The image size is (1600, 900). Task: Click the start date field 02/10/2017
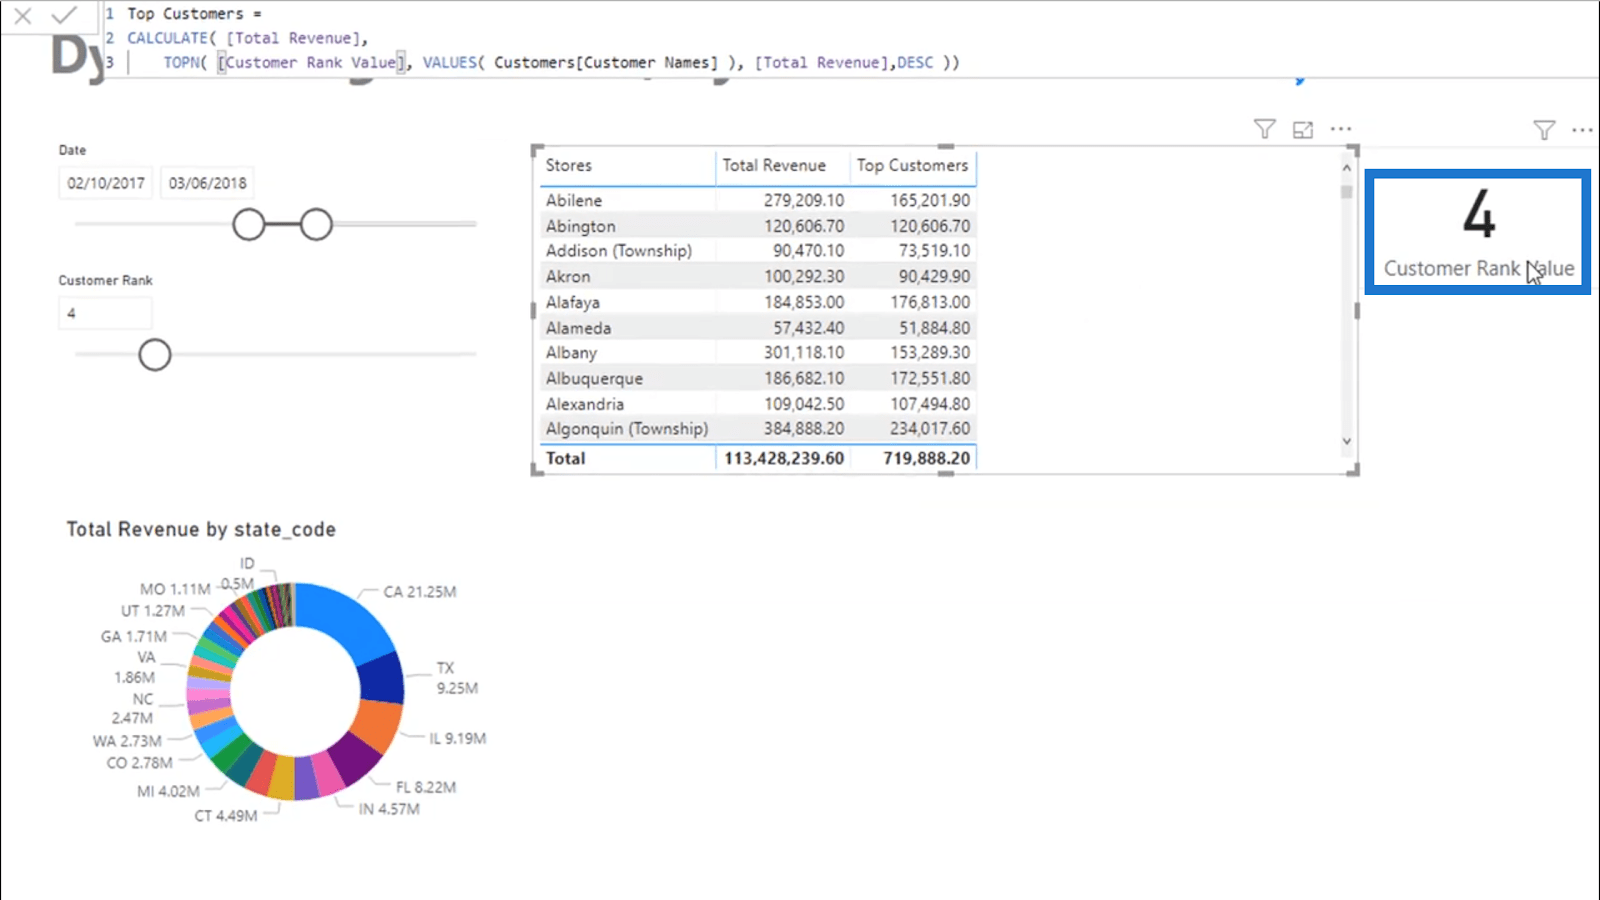click(106, 183)
